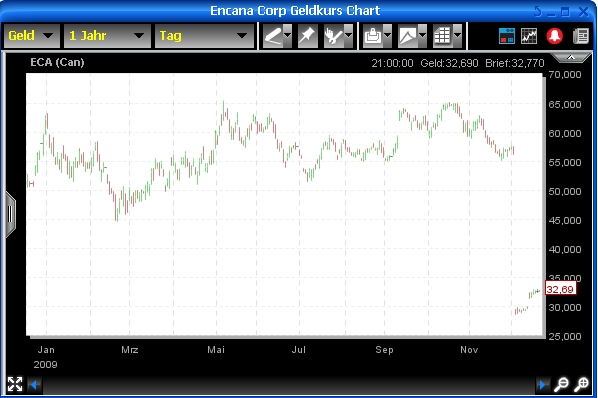This screenshot has height=398, width=598.
Task: Open the Geld price type dropdown
Action: (x=32, y=36)
